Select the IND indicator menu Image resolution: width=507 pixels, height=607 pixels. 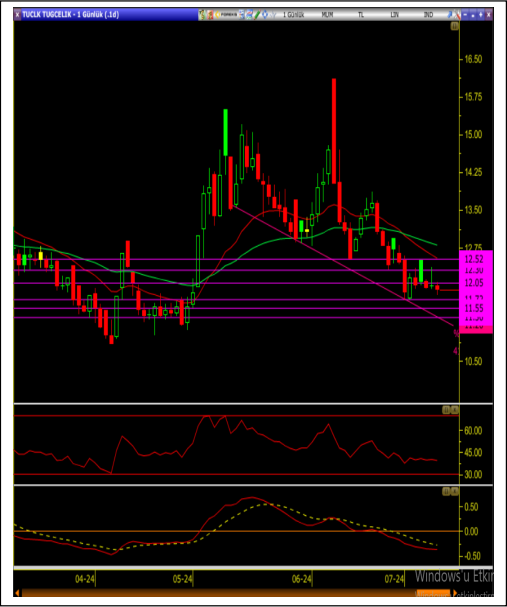(x=428, y=15)
